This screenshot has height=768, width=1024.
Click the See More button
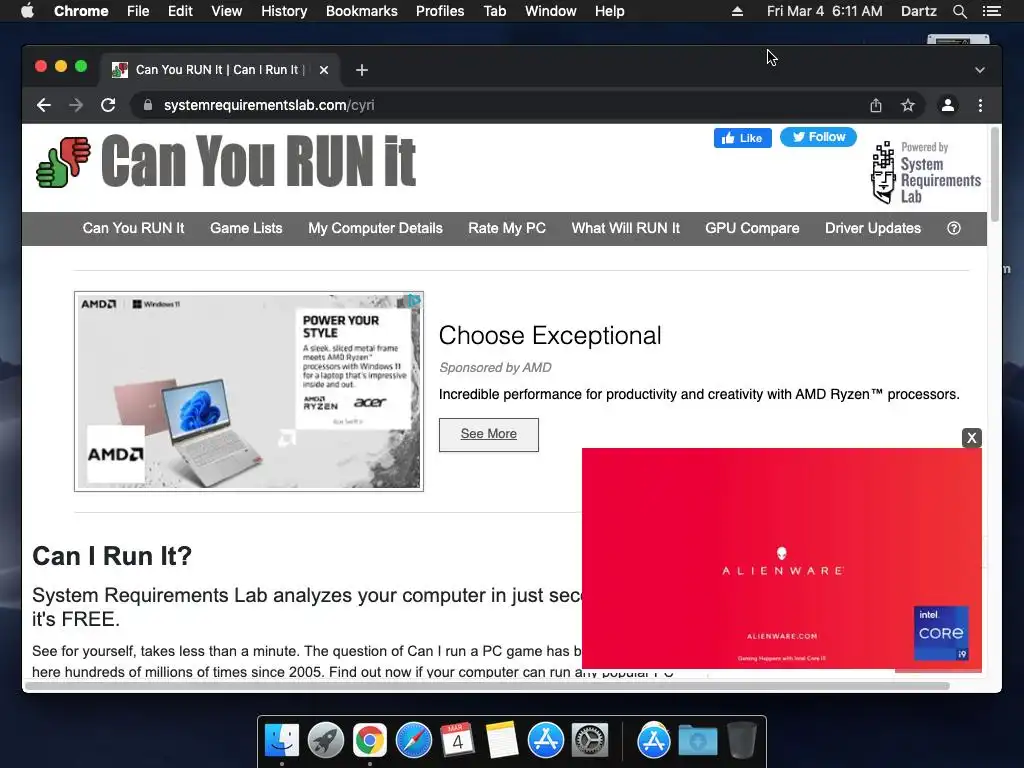click(x=488, y=434)
